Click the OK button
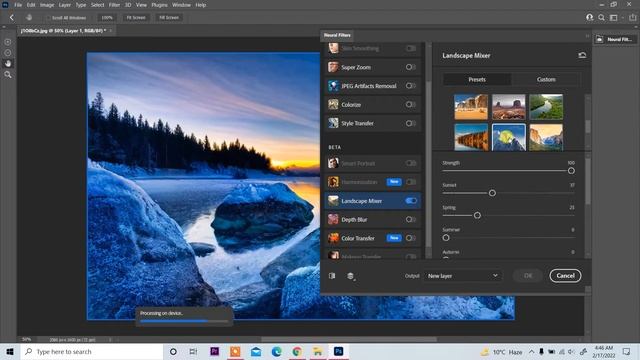Screen dimensions: 640x360 click(x=528, y=276)
